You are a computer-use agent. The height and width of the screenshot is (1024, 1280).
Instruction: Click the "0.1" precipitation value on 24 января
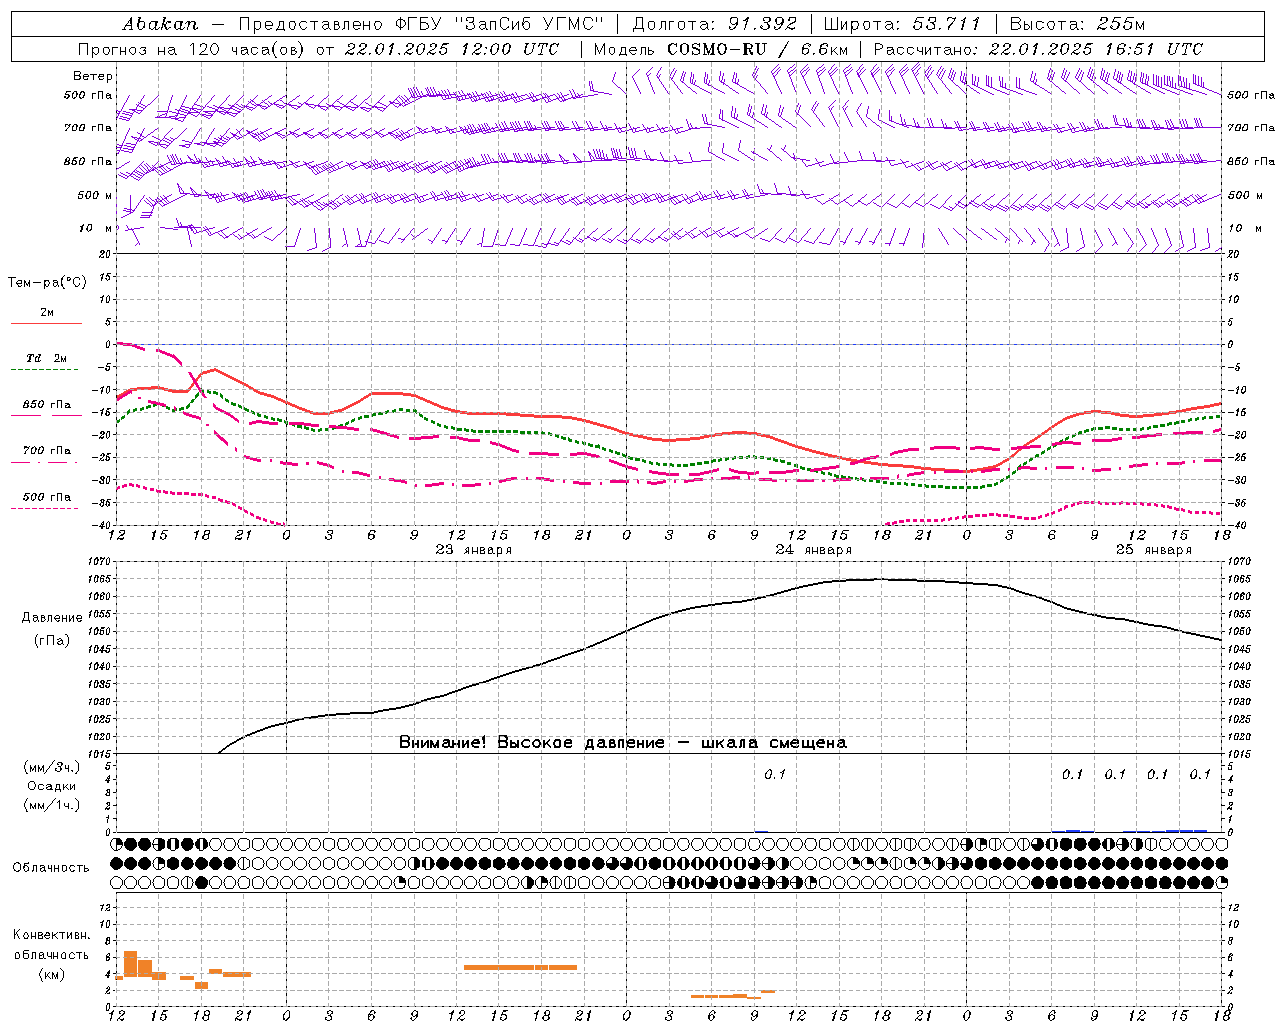coord(775,774)
